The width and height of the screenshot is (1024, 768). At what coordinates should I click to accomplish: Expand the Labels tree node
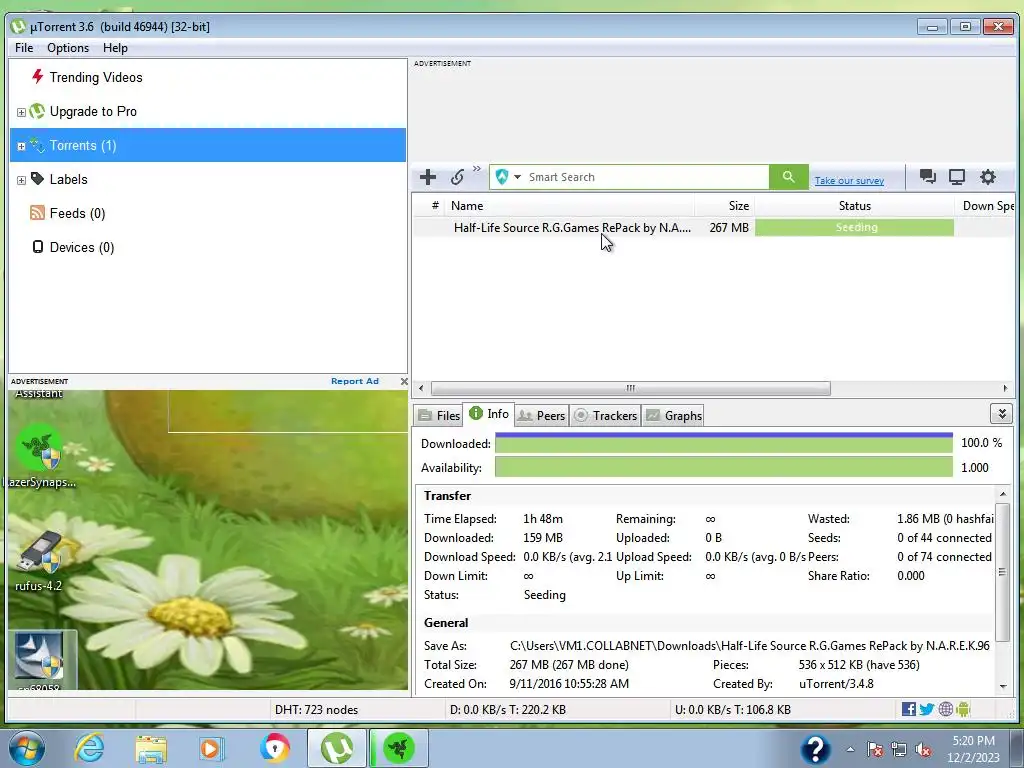pyautogui.click(x=21, y=180)
